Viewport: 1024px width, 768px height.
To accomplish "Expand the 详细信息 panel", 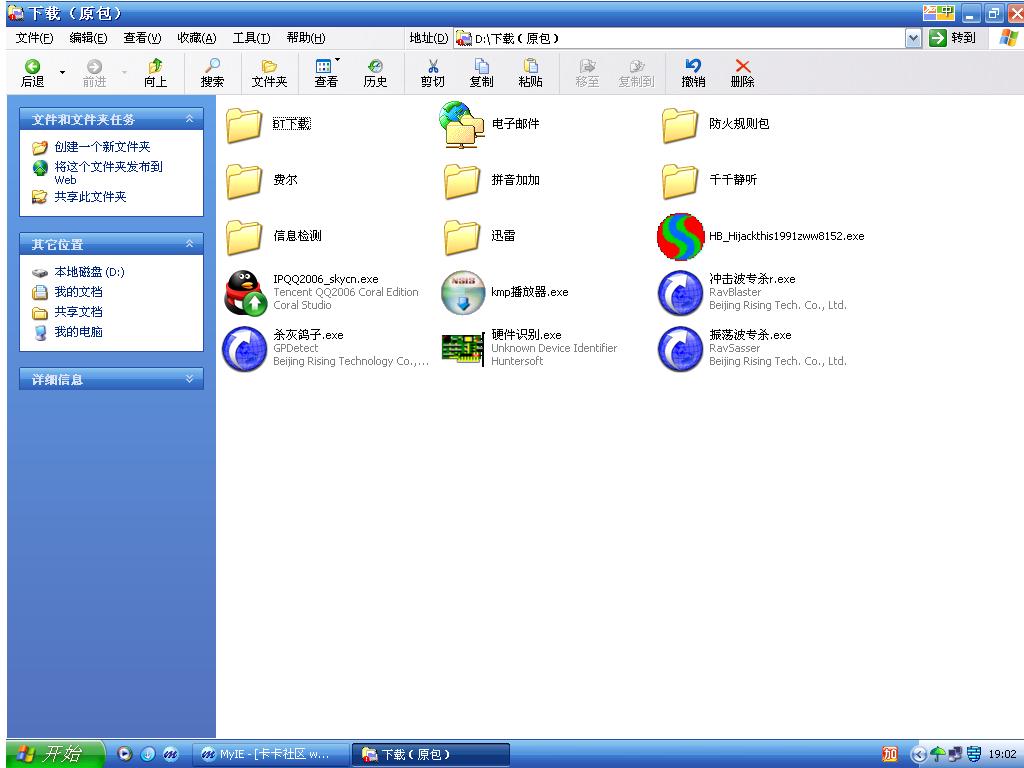I will point(189,379).
